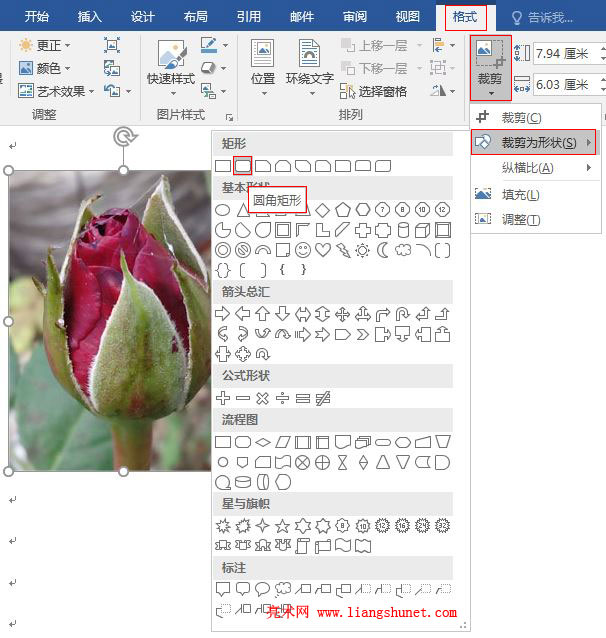Open Crop to Shape (裁剪为形状) submenu
This screenshot has width=606, height=638.
[x=534, y=142]
